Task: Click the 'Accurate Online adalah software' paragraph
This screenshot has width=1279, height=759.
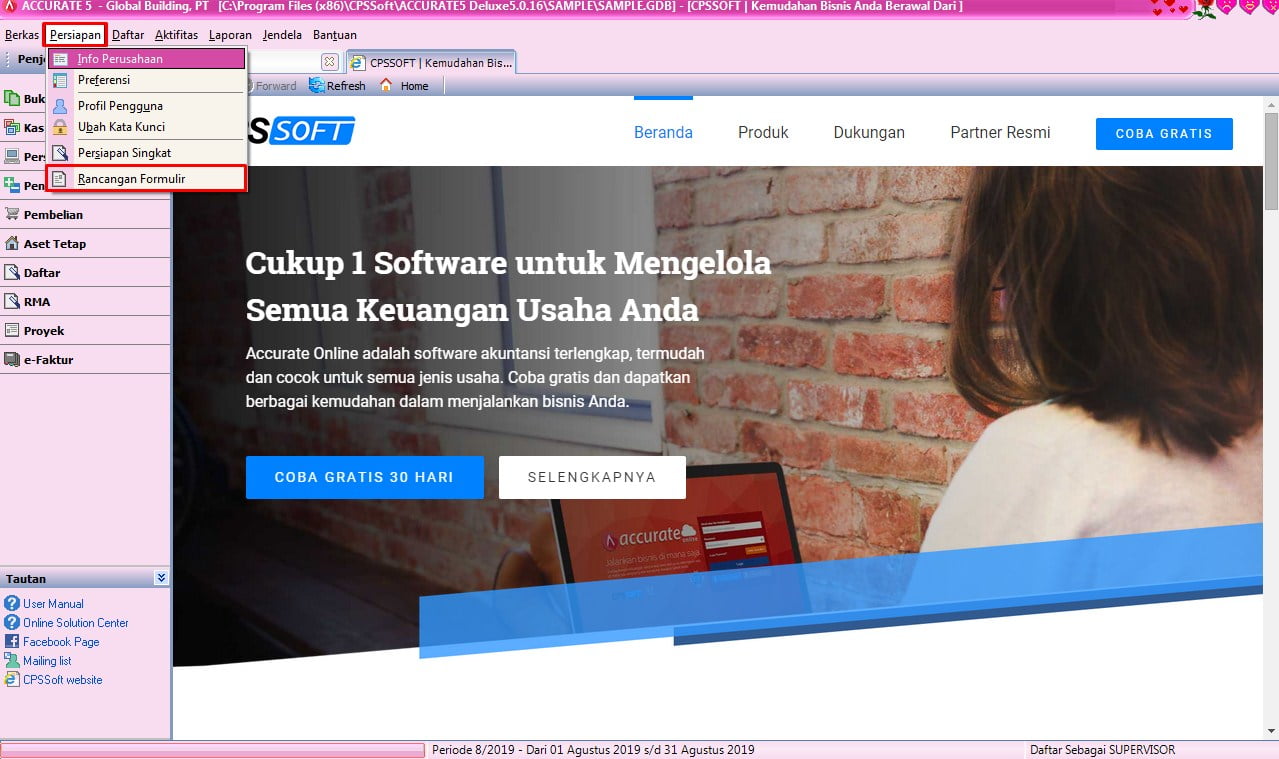Action: click(476, 378)
